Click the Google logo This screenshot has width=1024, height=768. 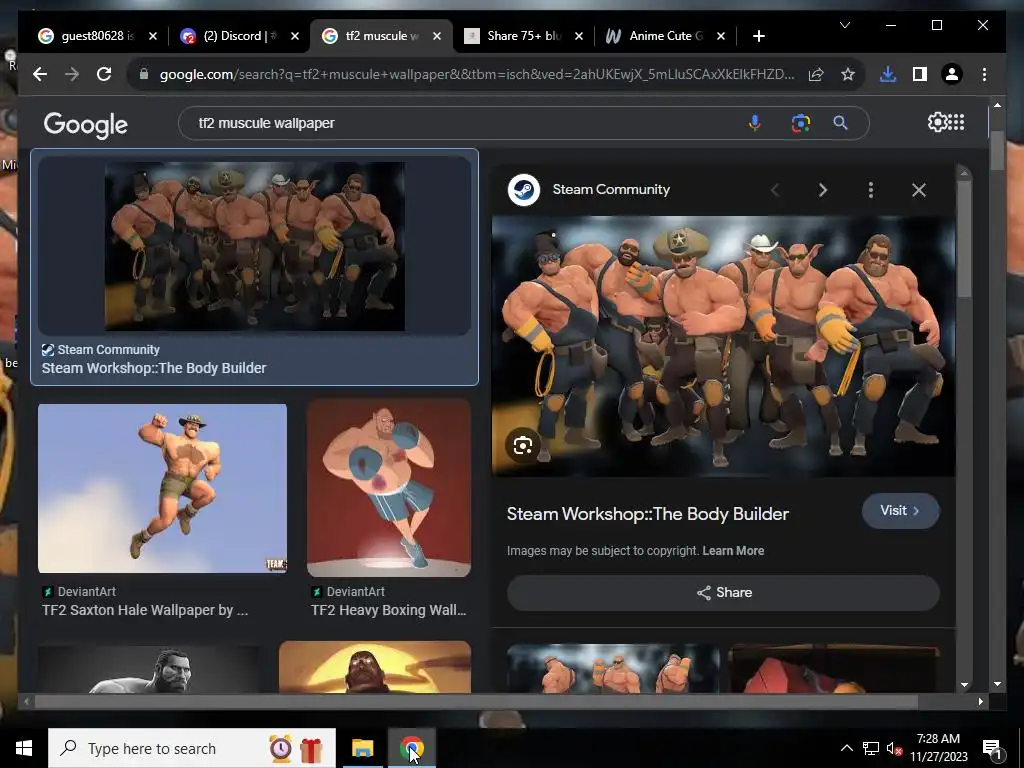point(86,124)
